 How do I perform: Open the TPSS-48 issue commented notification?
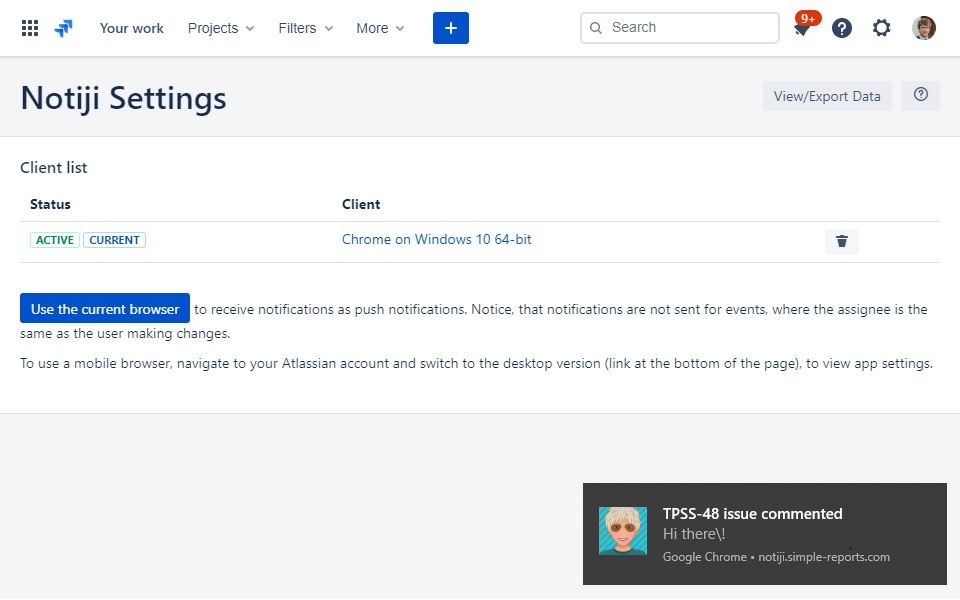tap(765, 534)
